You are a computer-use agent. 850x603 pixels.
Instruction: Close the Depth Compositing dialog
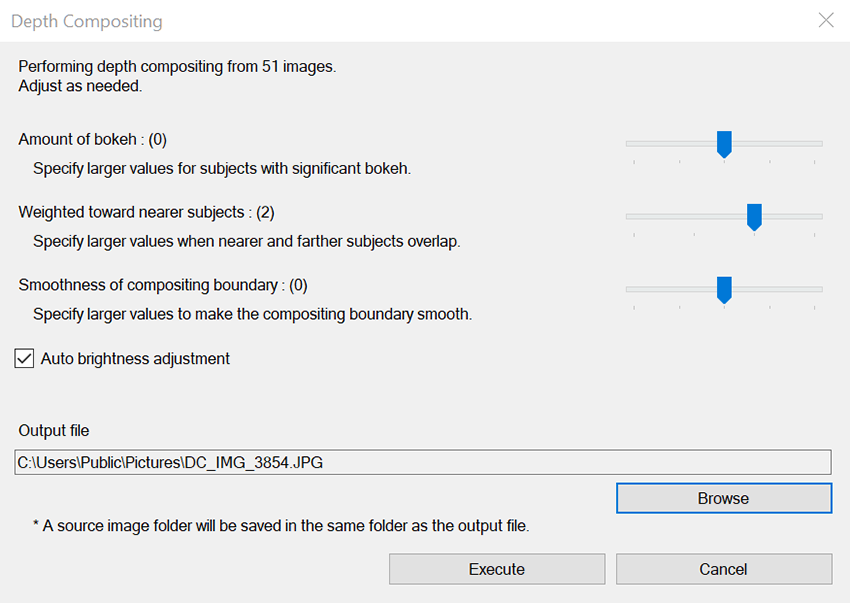tap(826, 20)
